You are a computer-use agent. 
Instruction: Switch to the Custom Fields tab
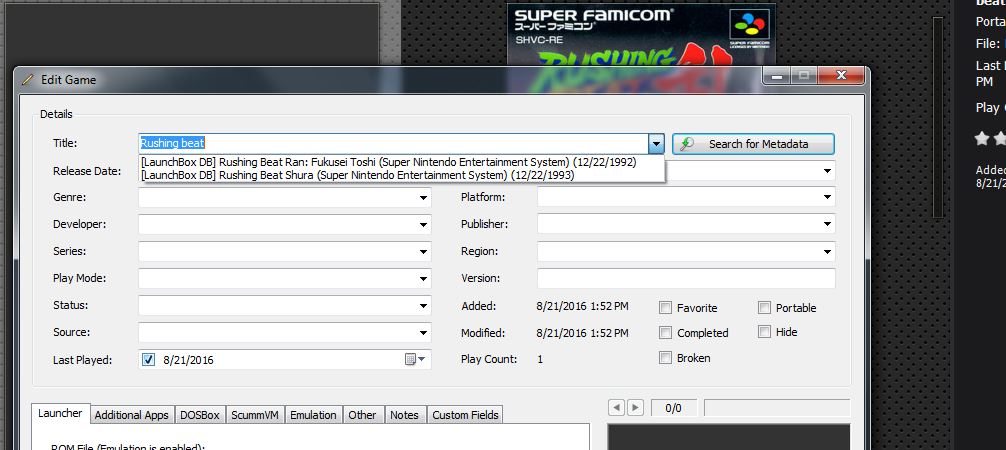click(465, 415)
